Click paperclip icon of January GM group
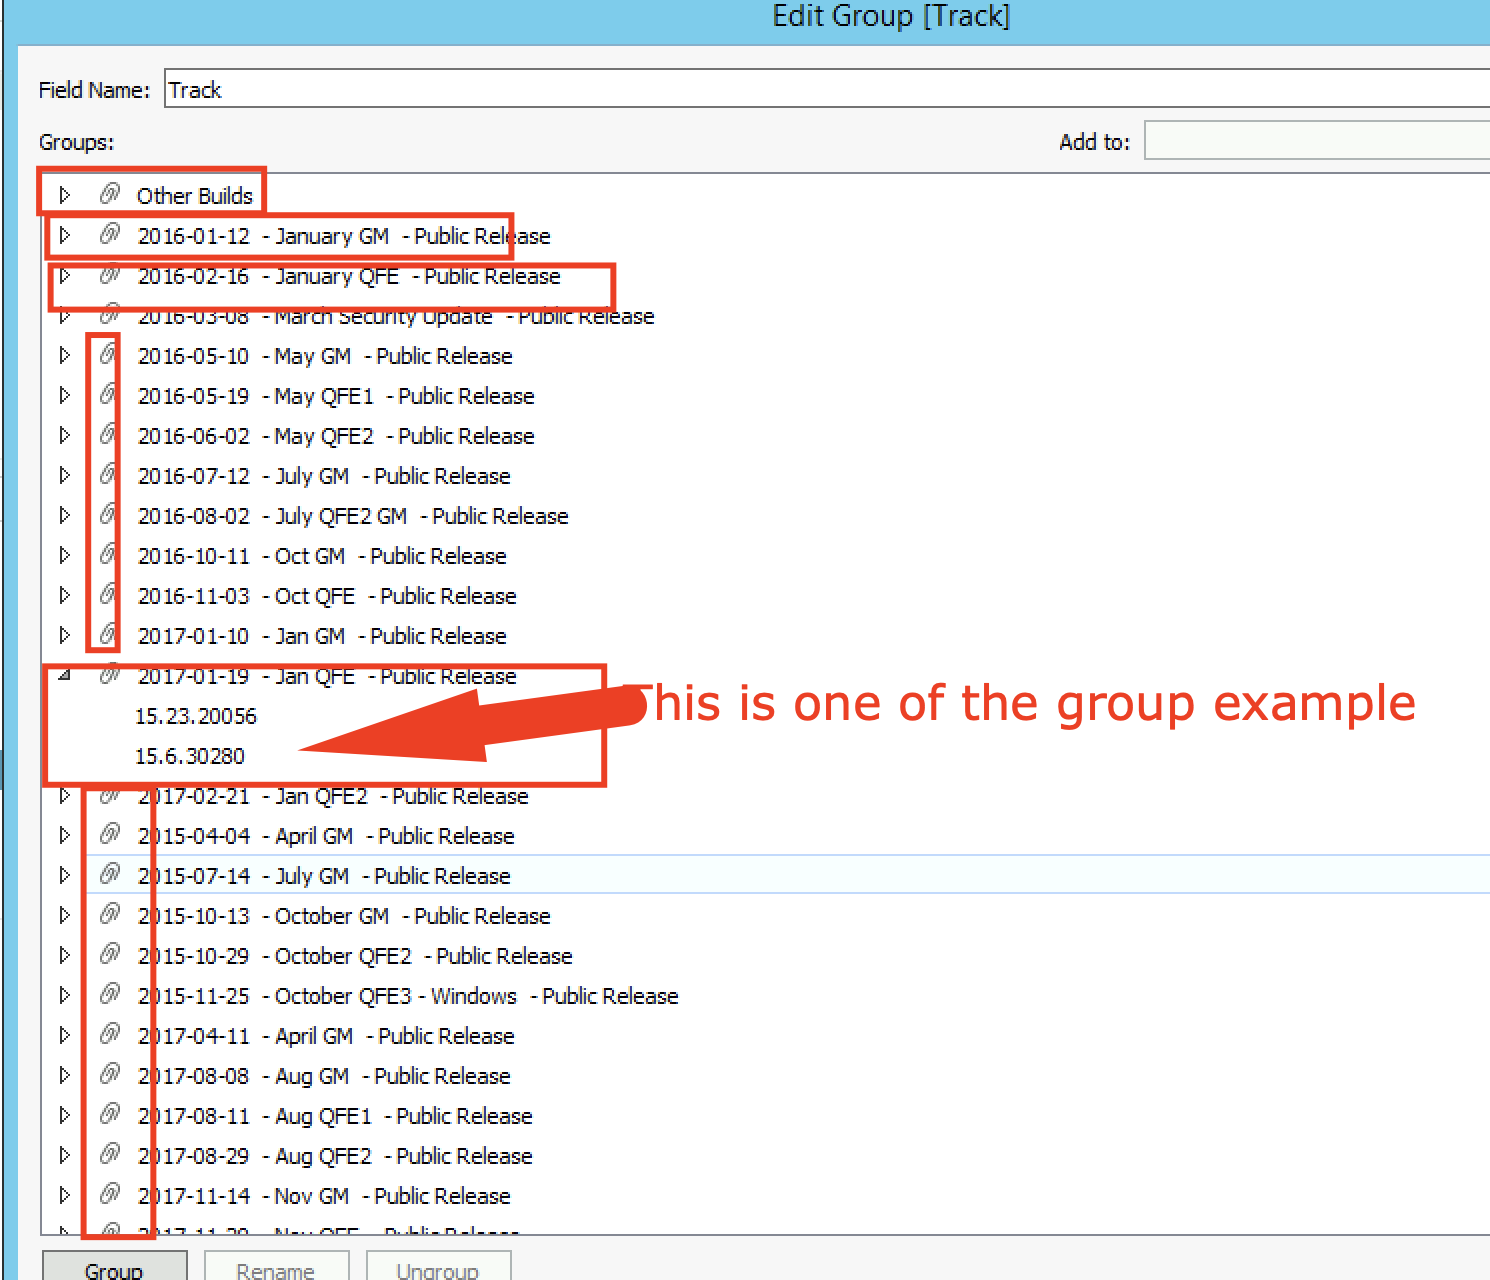The height and width of the screenshot is (1280, 1490). [x=110, y=234]
